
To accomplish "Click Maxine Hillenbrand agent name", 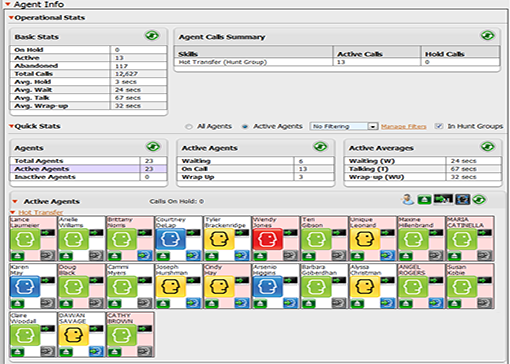I will pos(416,222).
